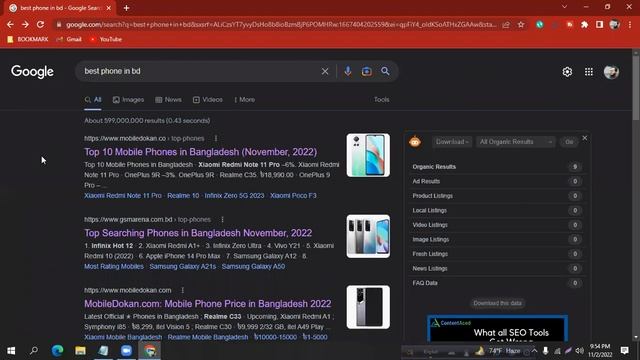Switch to Videos results tab
The width and height of the screenshot is (640, 360).
coord(208,100)
